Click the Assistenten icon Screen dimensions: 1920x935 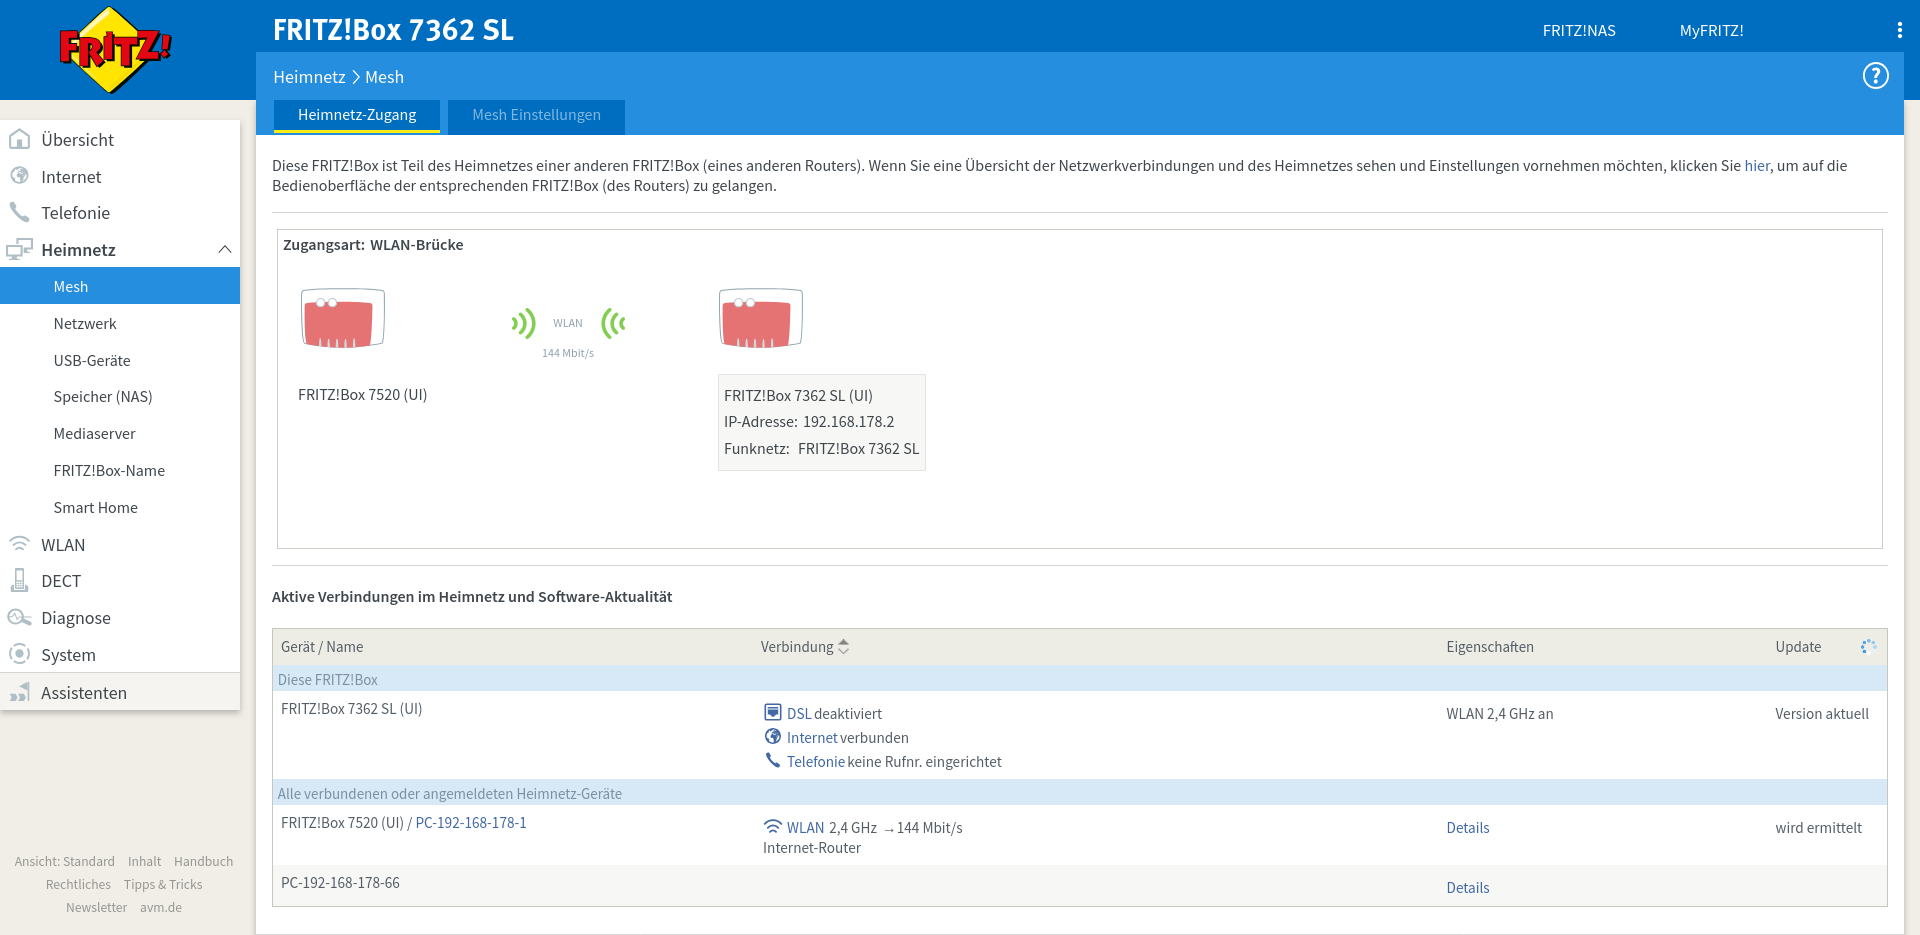19,692
